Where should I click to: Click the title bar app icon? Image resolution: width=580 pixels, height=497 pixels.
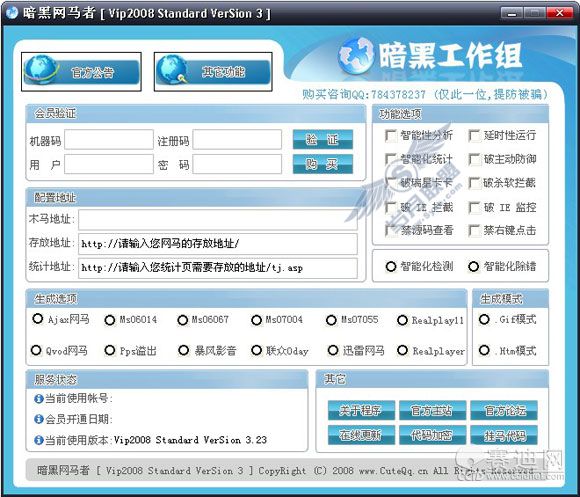[x=12, y=13]
